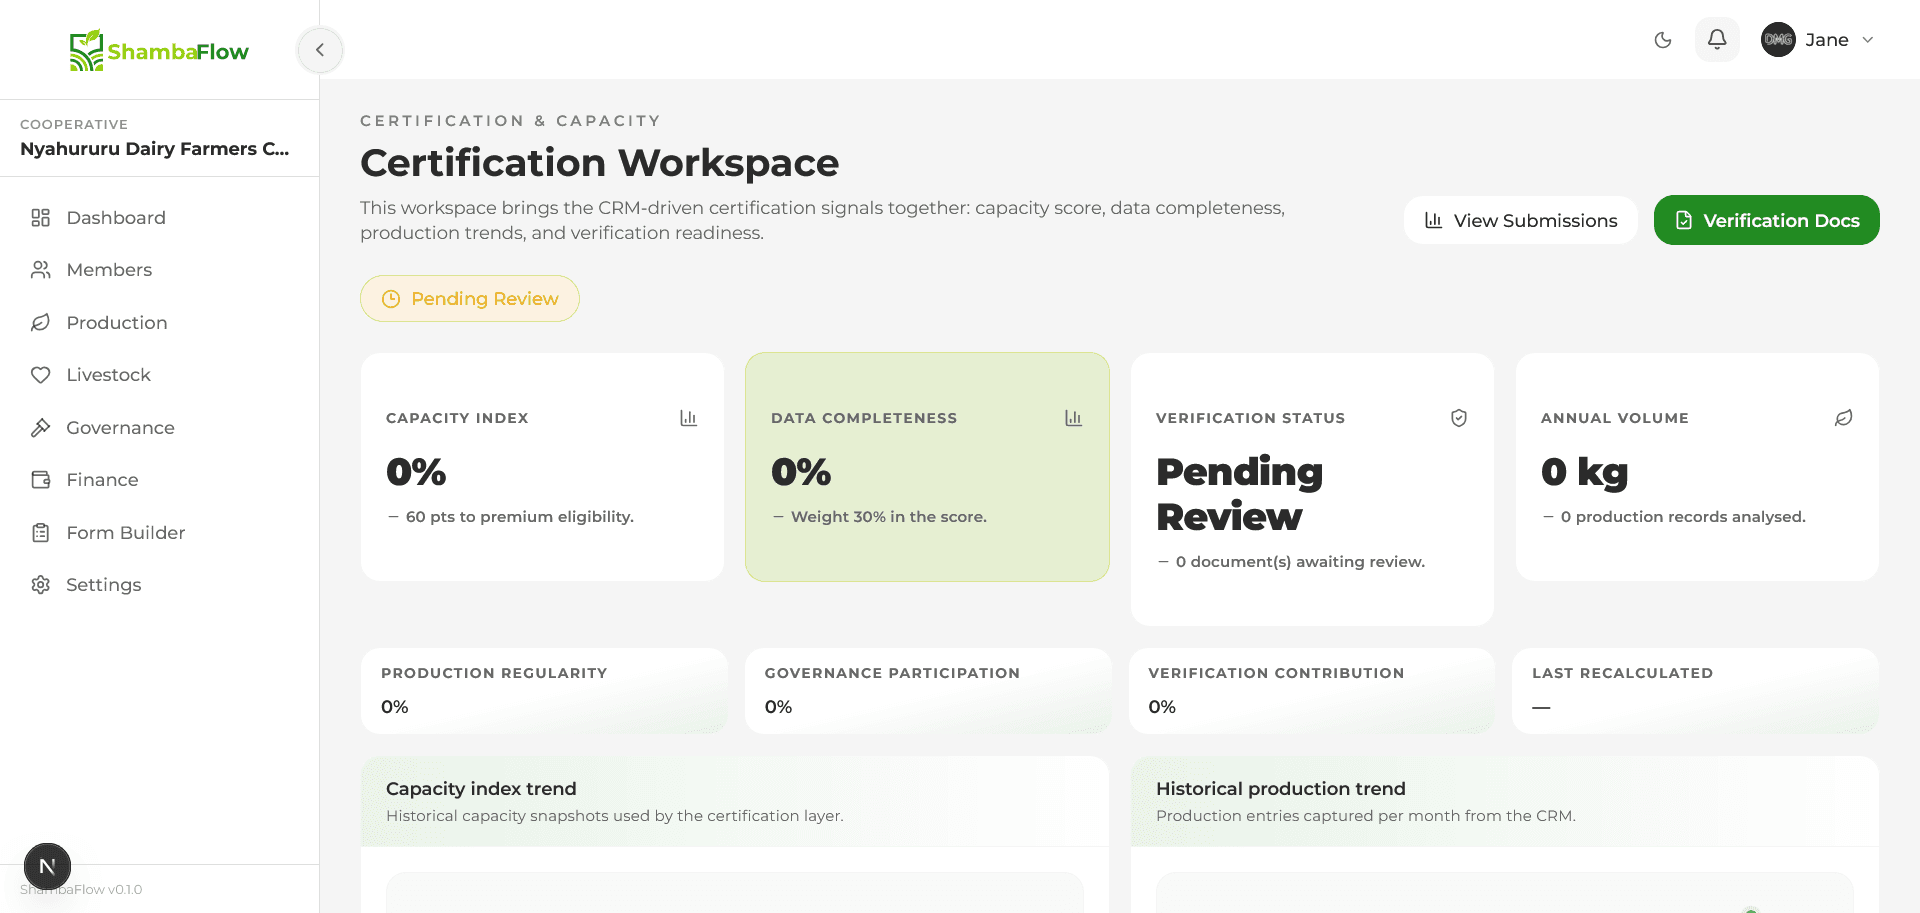The image size is (1920, 913).
Task: Open Verification Docs
Action: click(1767, 220)
